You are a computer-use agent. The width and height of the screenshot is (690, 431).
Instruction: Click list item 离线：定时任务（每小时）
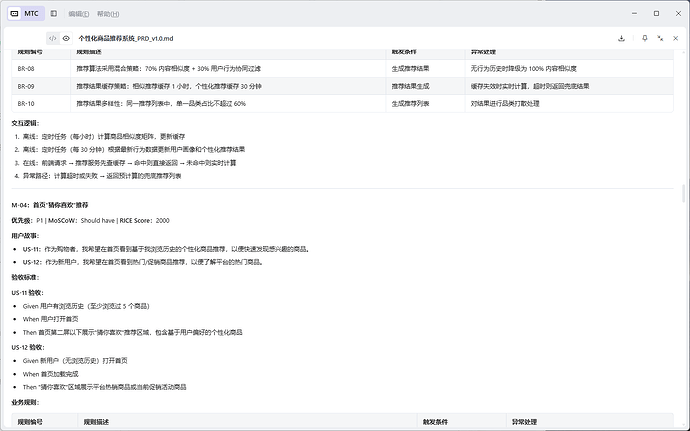pyautogui.click(x=104, y=136)
